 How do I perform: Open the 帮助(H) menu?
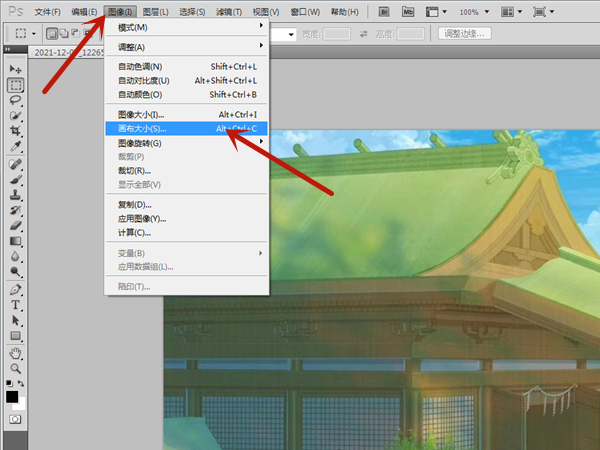click(344, 12)
